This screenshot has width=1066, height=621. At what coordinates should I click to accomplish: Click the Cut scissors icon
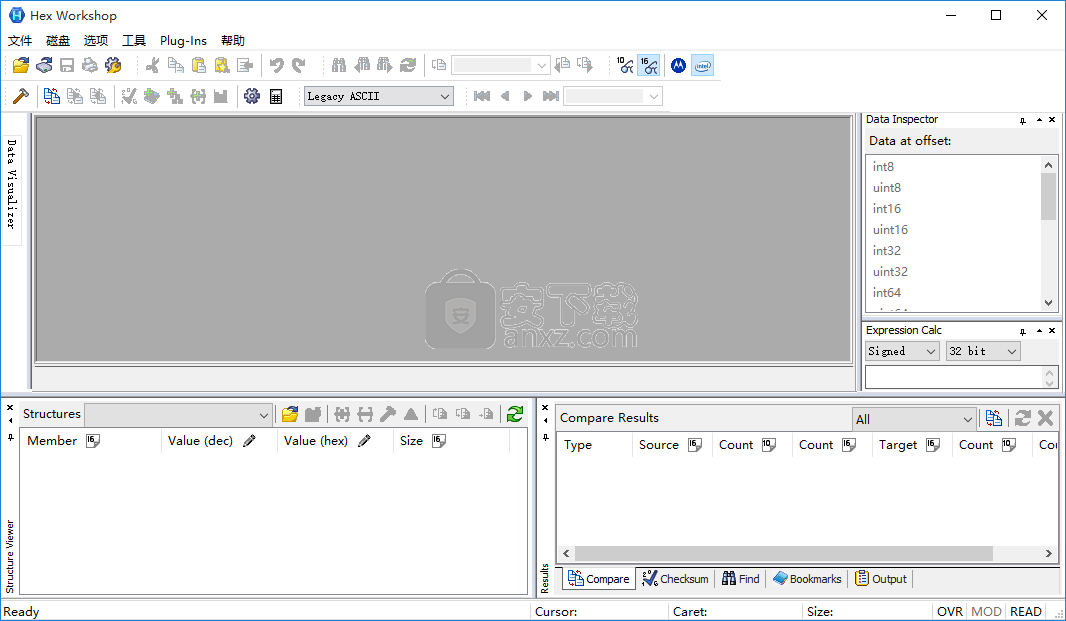point(152,65)
